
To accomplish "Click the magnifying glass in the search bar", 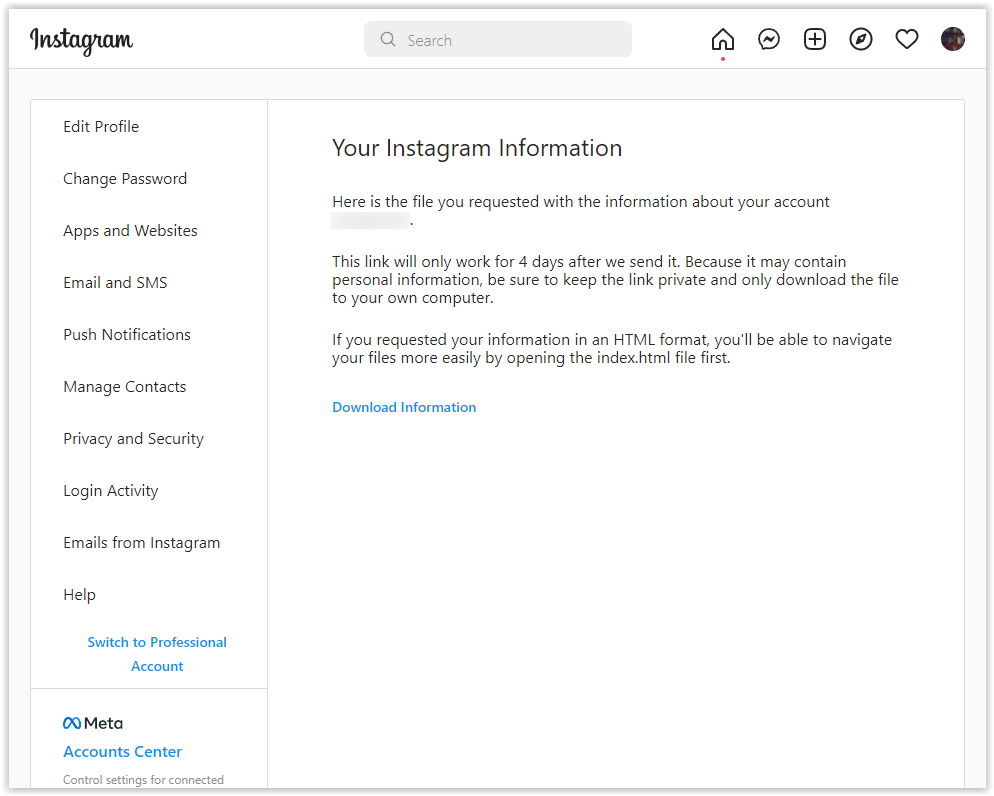I will (388, 39).
